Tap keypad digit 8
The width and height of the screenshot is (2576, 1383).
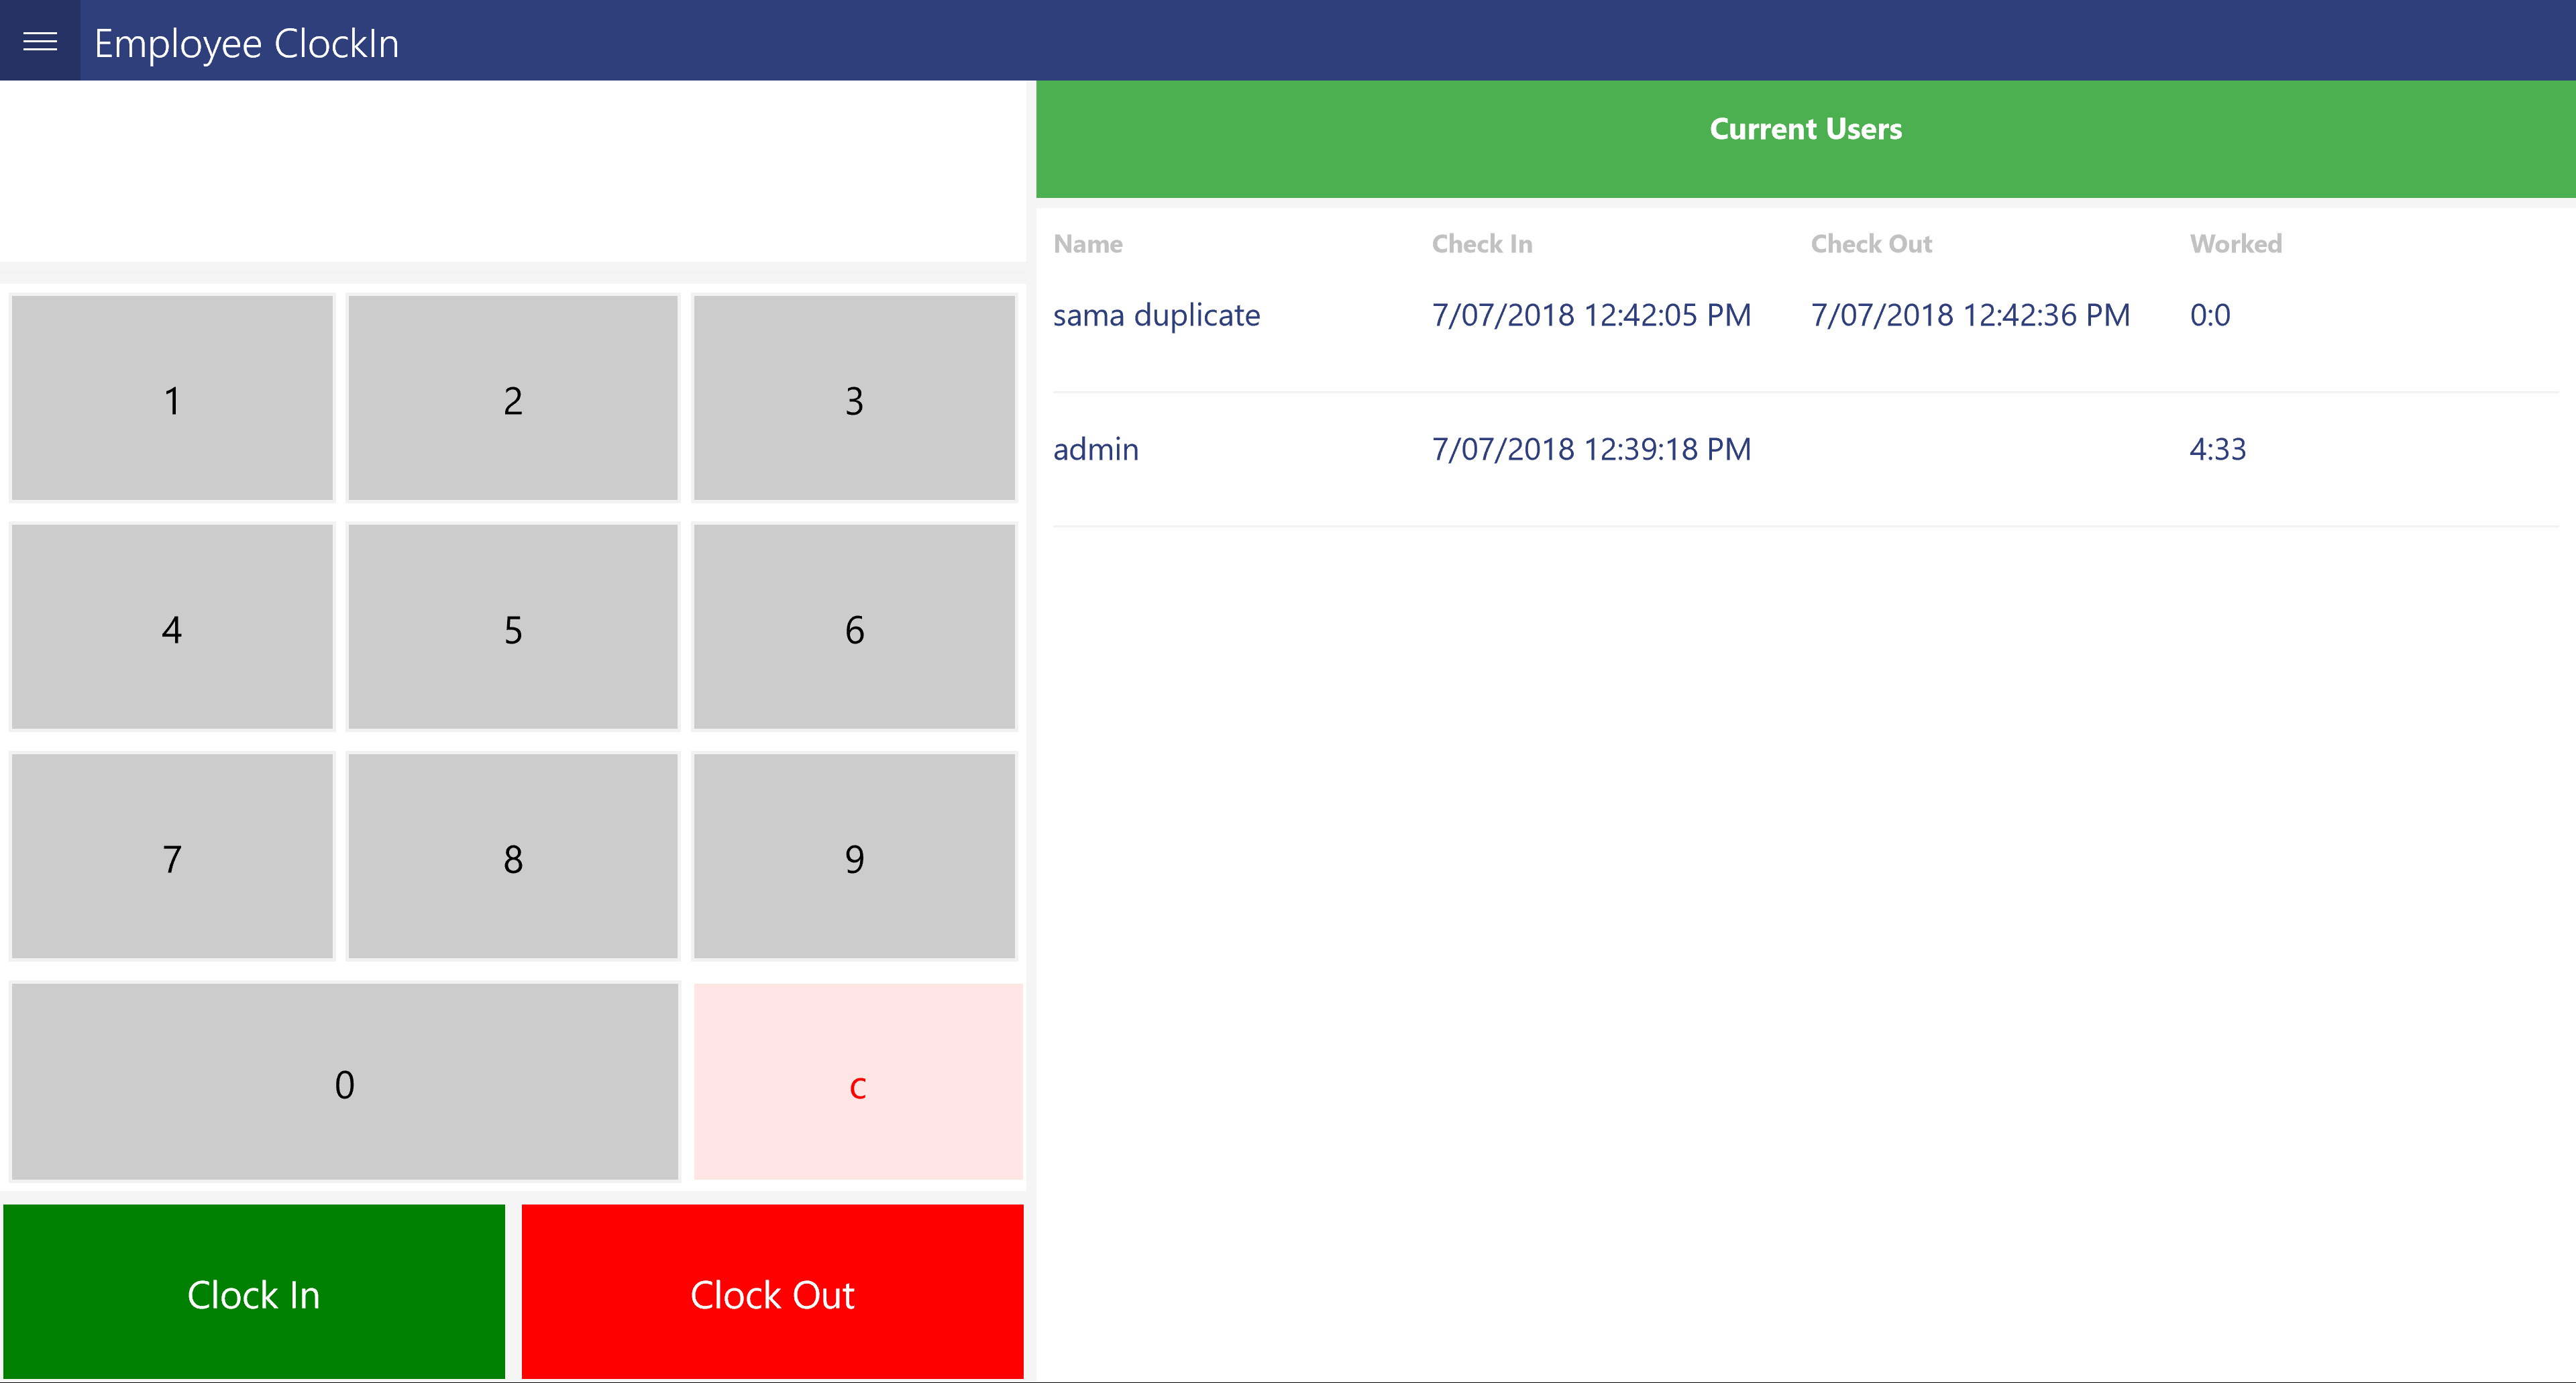(513, 856)
